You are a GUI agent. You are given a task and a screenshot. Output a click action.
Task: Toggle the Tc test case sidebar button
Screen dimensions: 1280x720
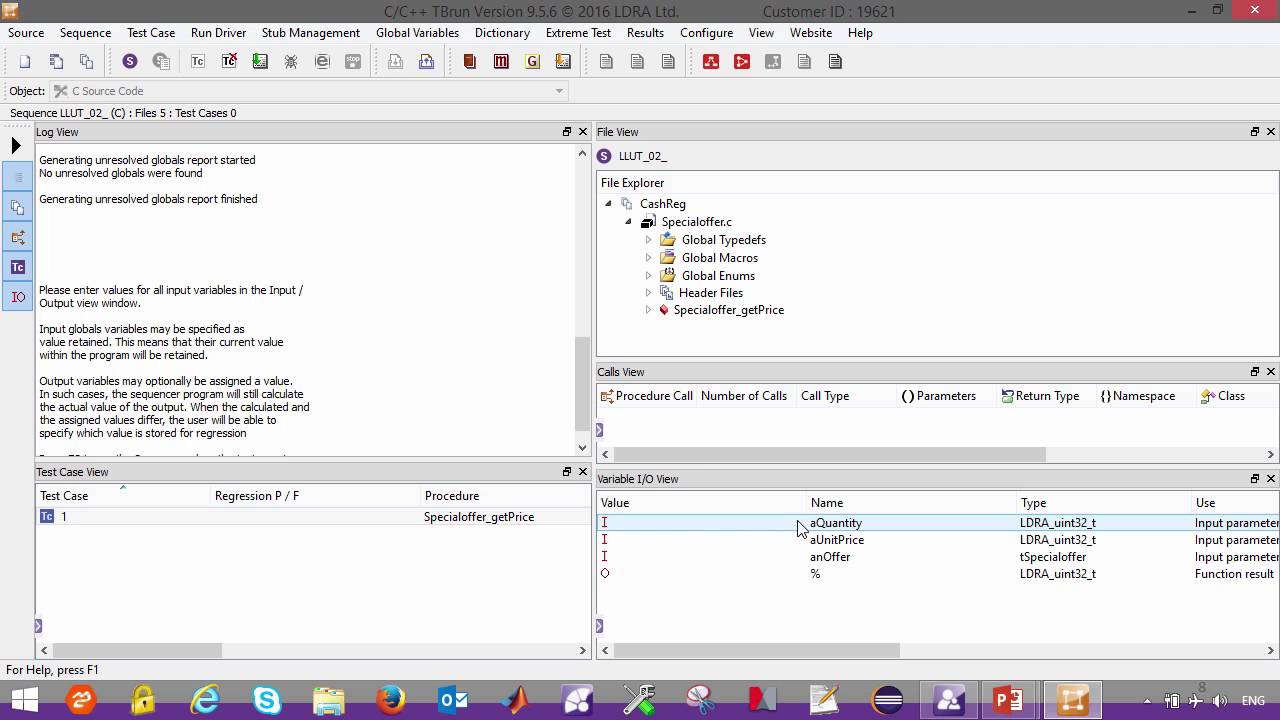click(x=18, y=267)
